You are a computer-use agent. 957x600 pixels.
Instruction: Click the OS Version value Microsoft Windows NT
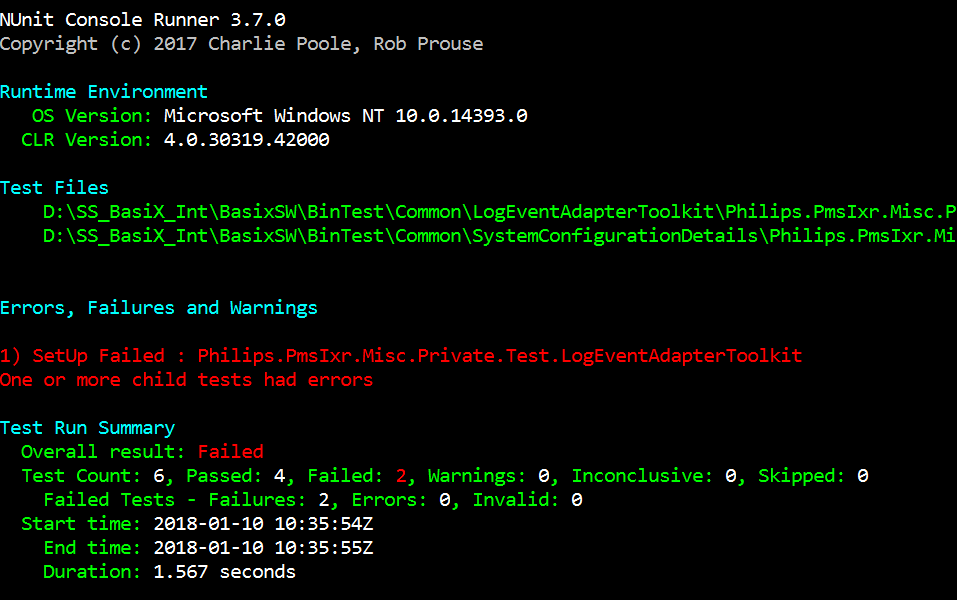pos(345,115)
